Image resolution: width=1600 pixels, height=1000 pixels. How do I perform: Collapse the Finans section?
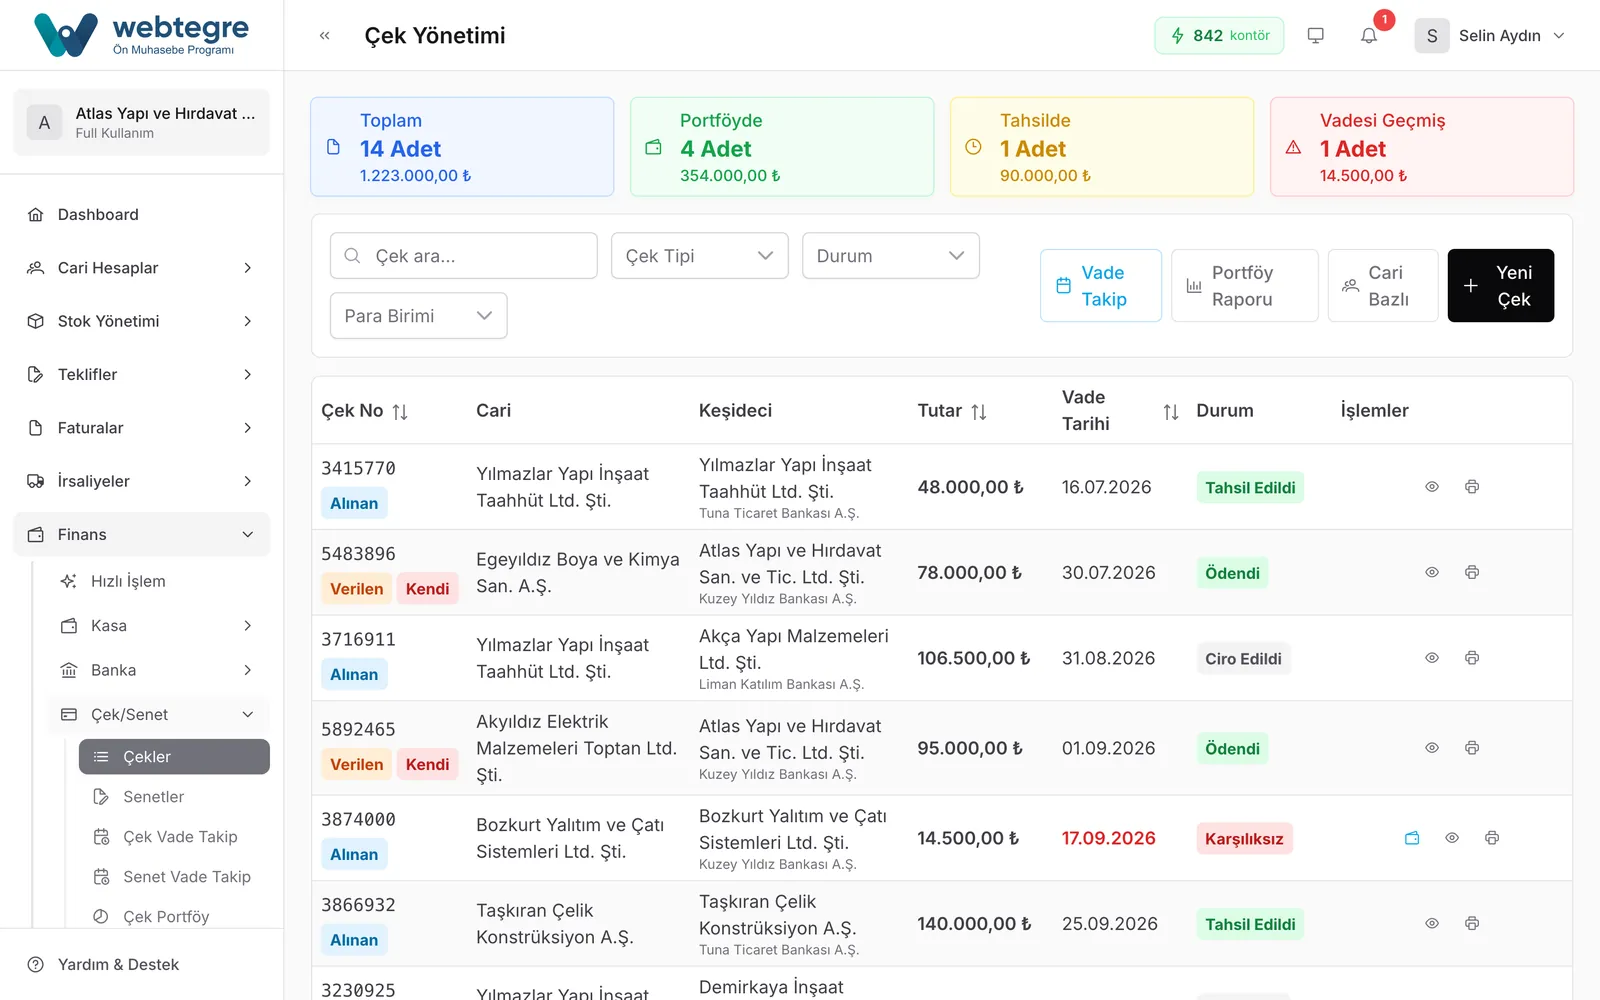click(x=142, y=535)
